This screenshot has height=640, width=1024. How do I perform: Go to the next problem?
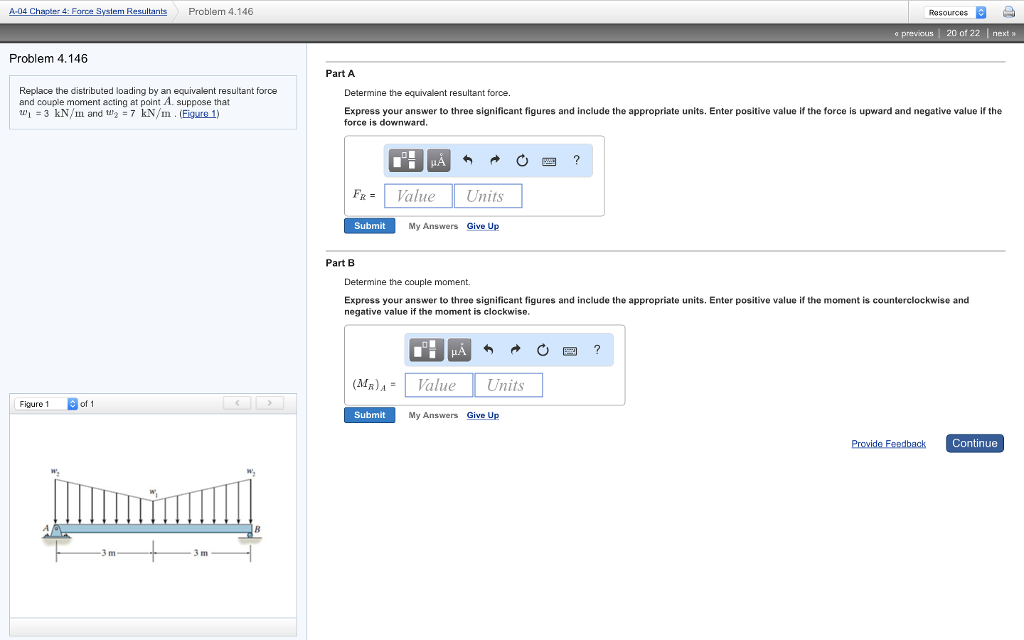click(1003, 33)
